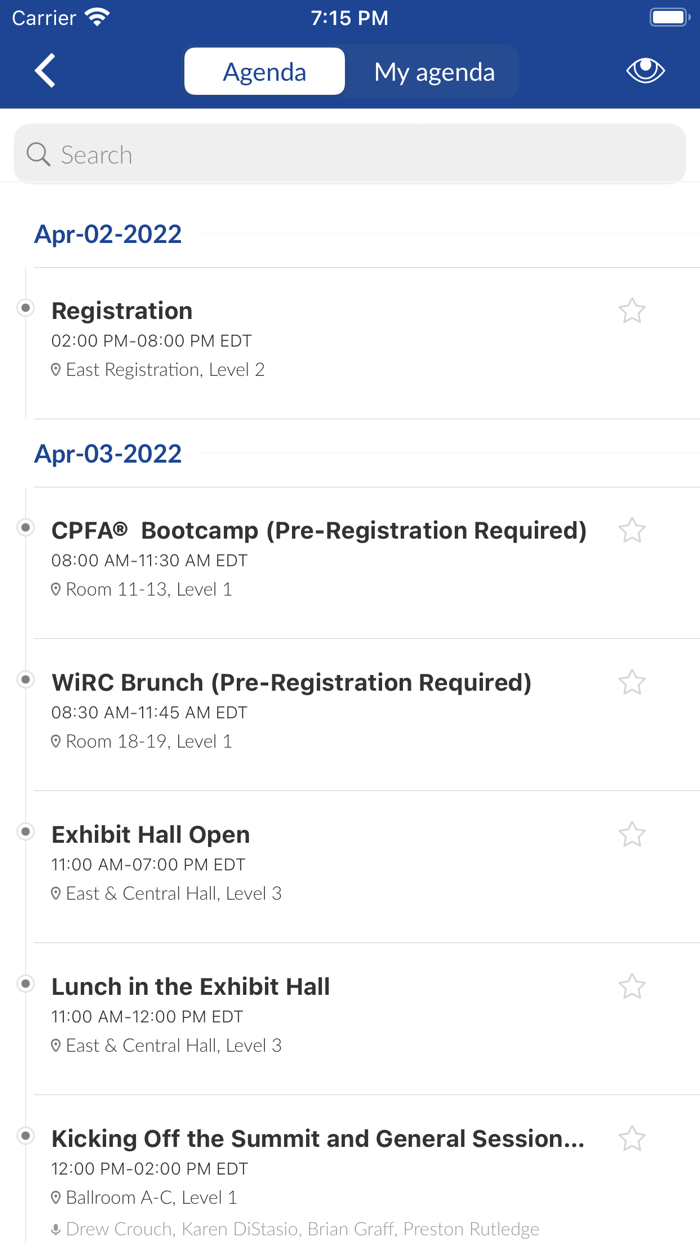Image resolution: width=700 pixels, height=1244 pixels.
Task: Favorite the Registration session with its star
Action: pos(632,310)
